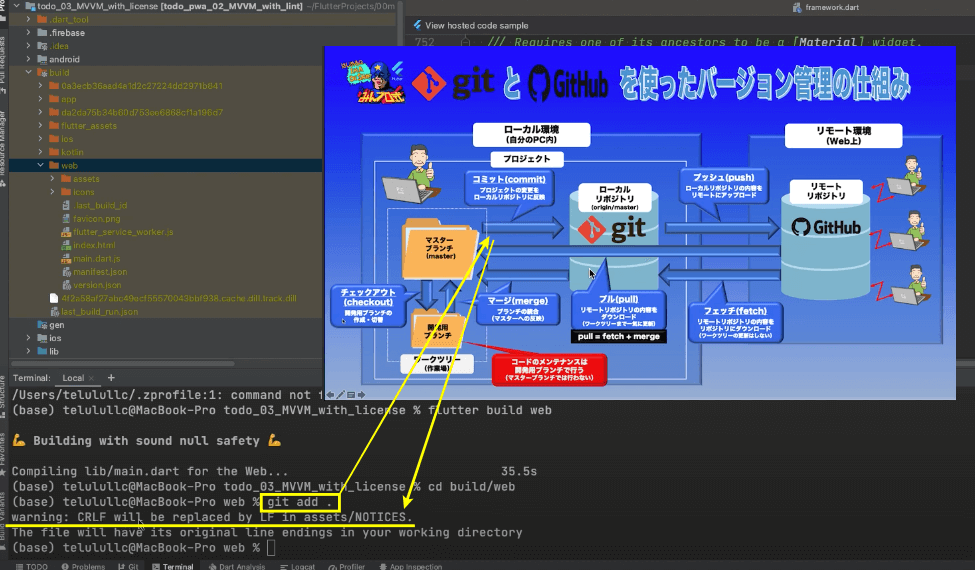Toggle code fold at line 752

coord(465,42)
